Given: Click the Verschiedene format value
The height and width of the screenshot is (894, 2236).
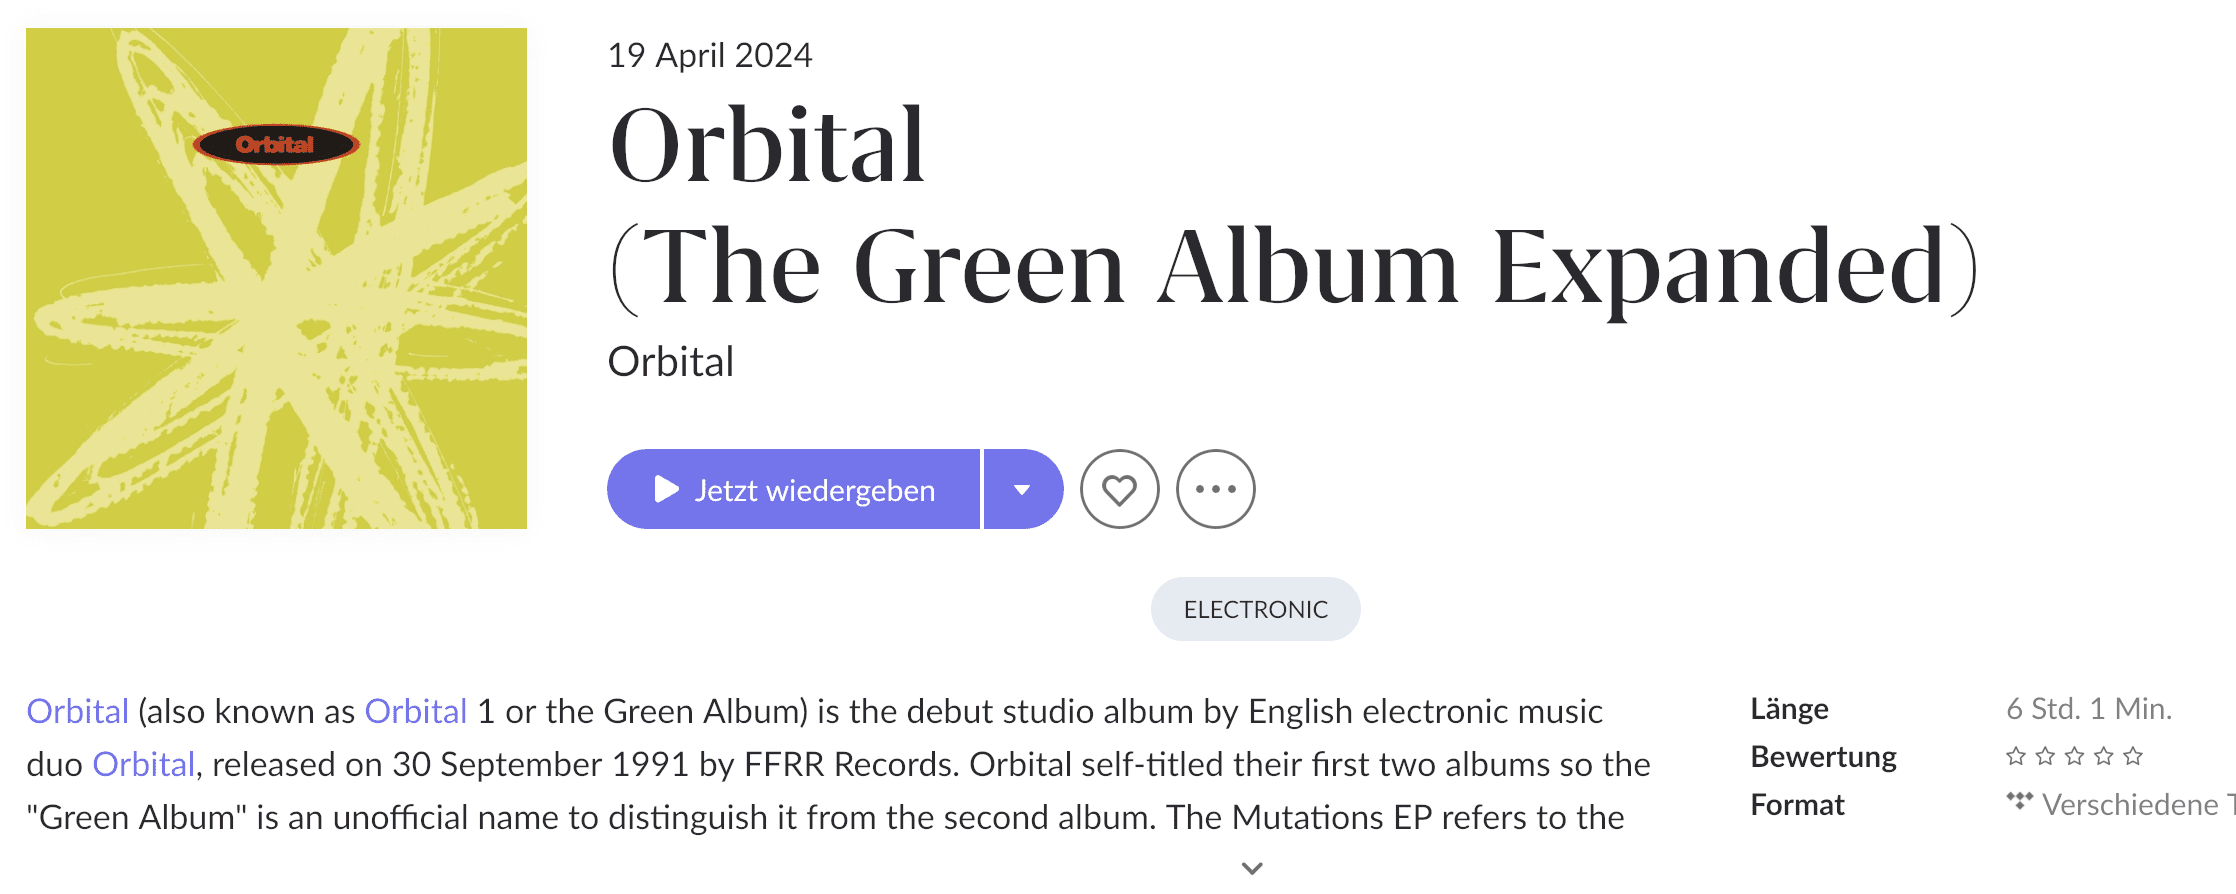Looking at the screenshot, I should pyautogui.click(x=2130, y=804).
